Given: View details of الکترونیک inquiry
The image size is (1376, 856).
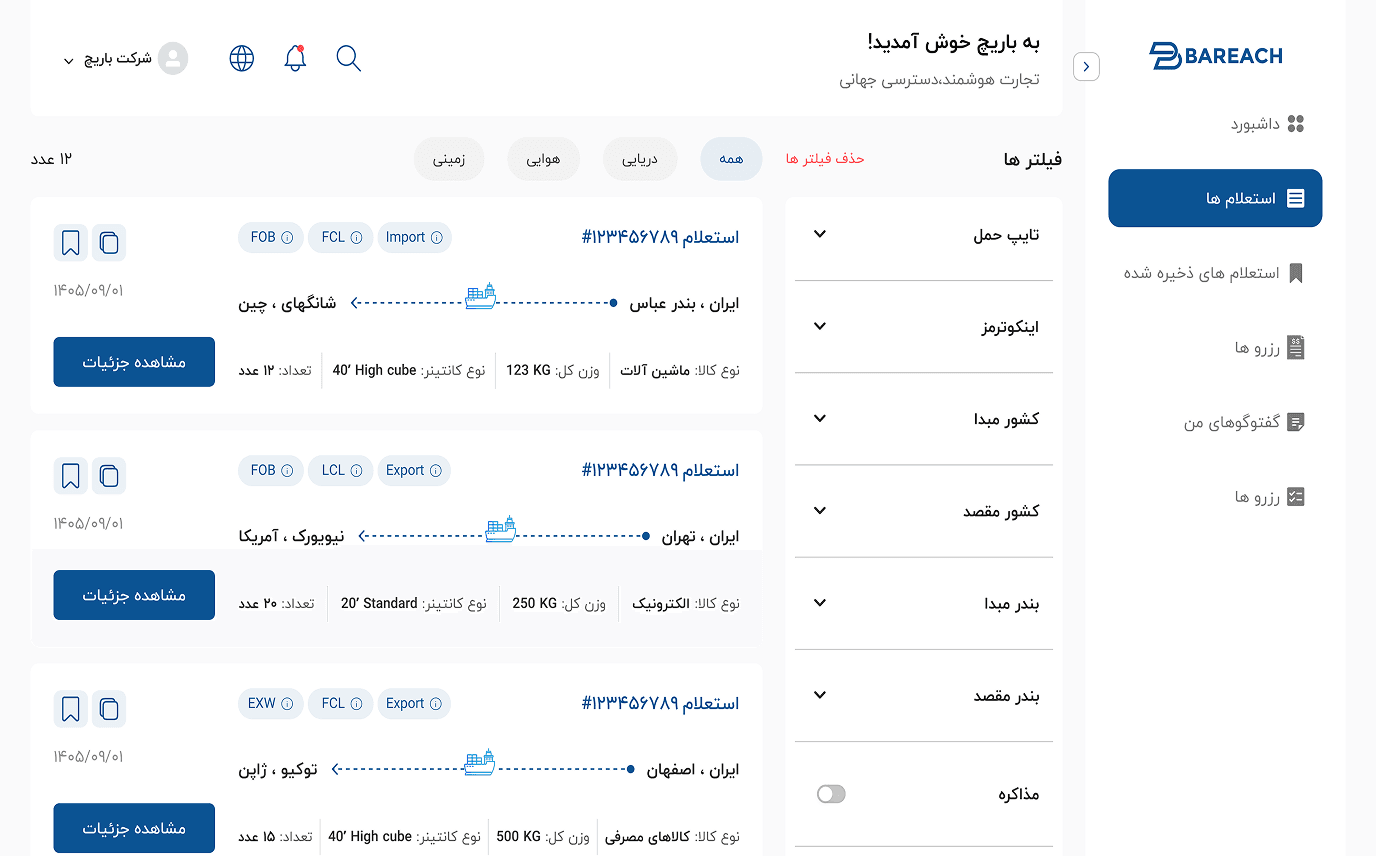Looking at the screenshot, I should click(x=134, y=595).
